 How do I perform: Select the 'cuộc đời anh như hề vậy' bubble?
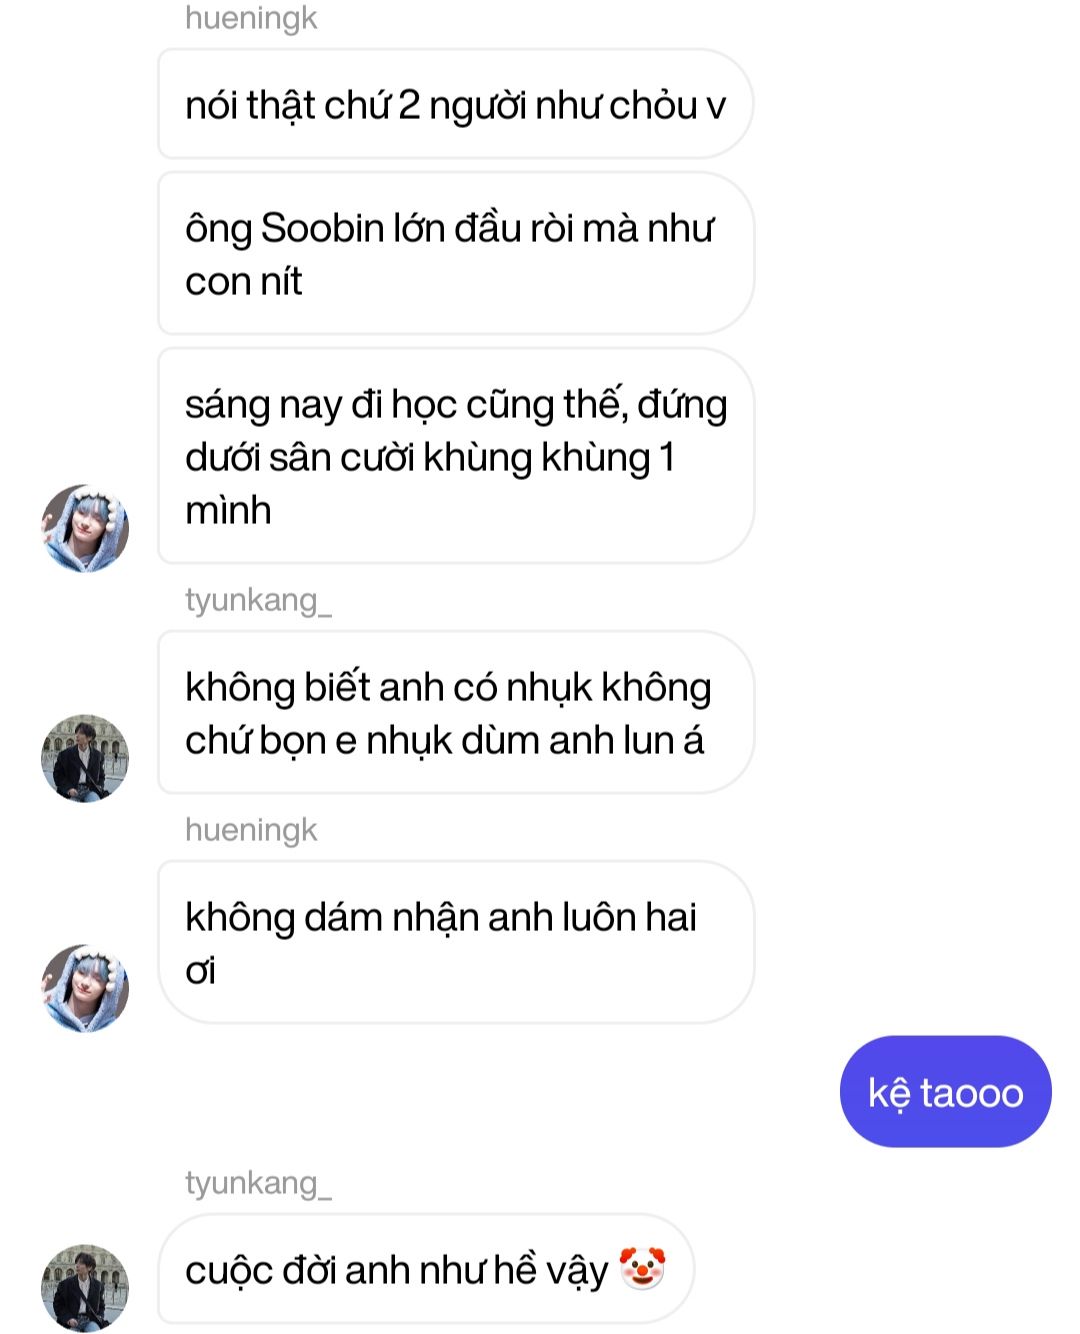(x=426, y=1269)
